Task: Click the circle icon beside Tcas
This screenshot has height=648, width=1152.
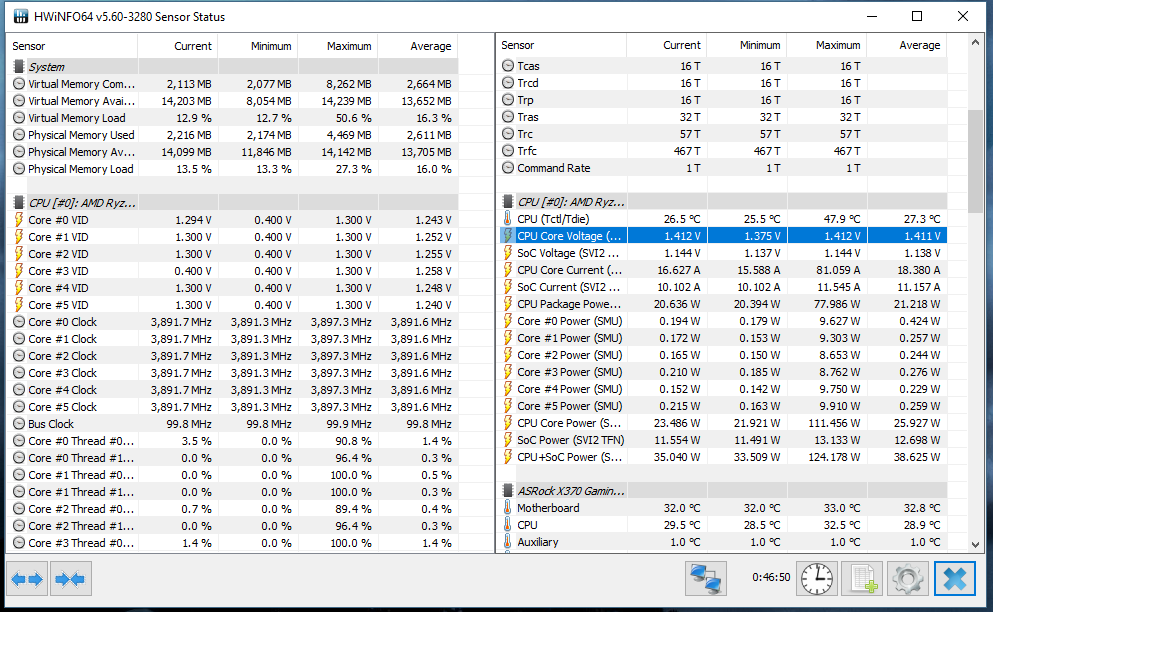Action: pyautogui.click(x=508, y=65)
